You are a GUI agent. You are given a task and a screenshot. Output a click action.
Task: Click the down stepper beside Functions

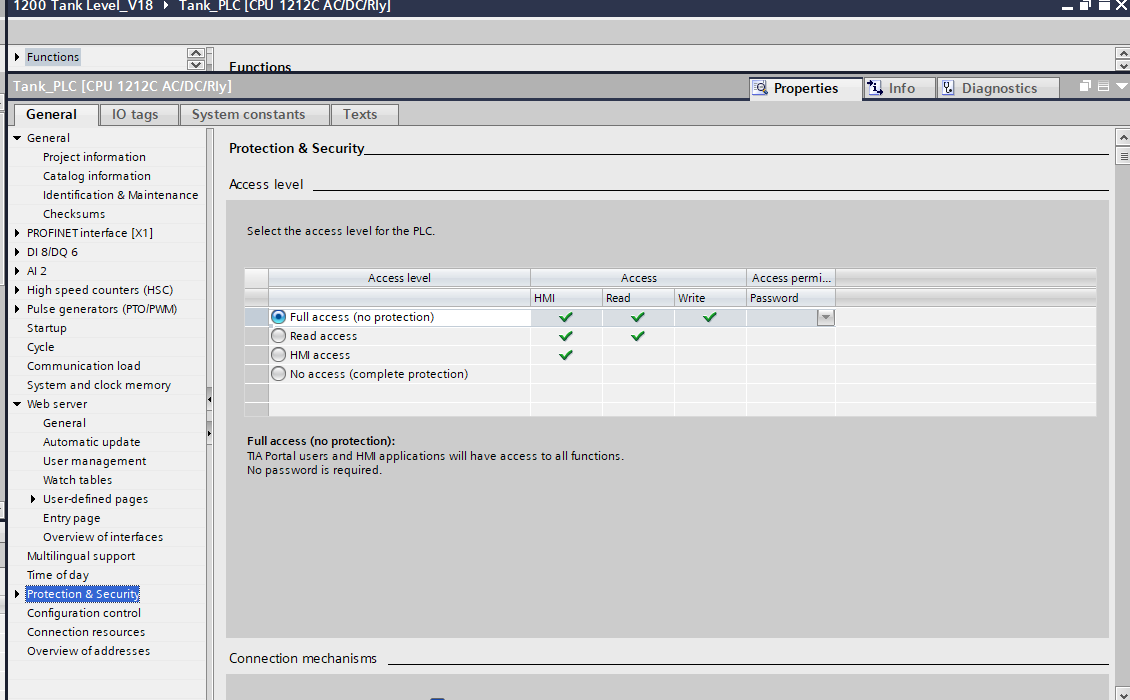195,64
